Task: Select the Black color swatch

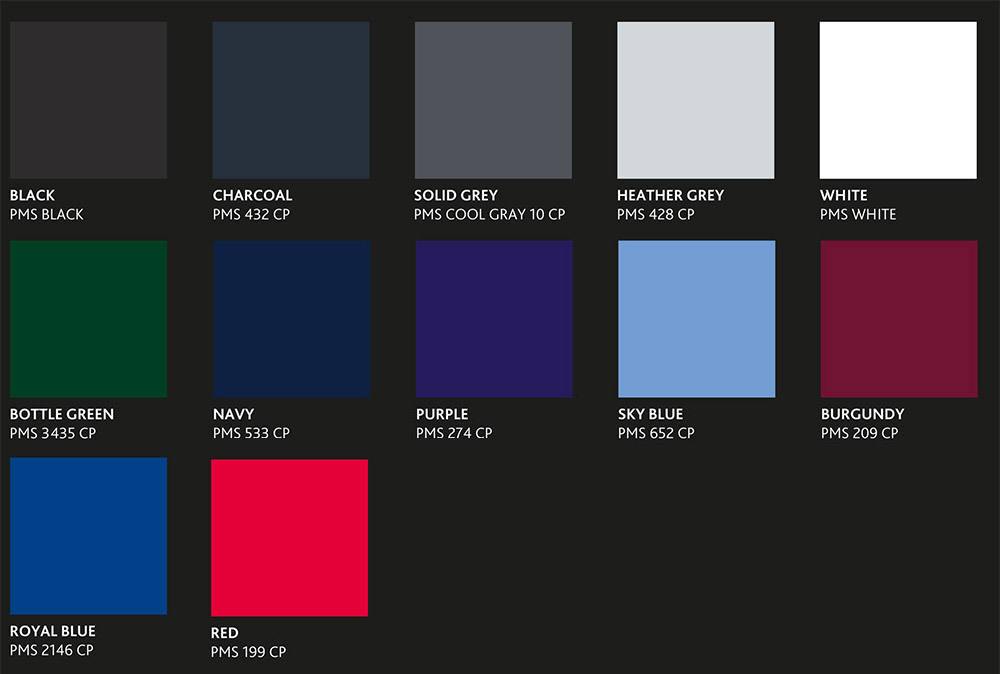Action: pos(89,100)
